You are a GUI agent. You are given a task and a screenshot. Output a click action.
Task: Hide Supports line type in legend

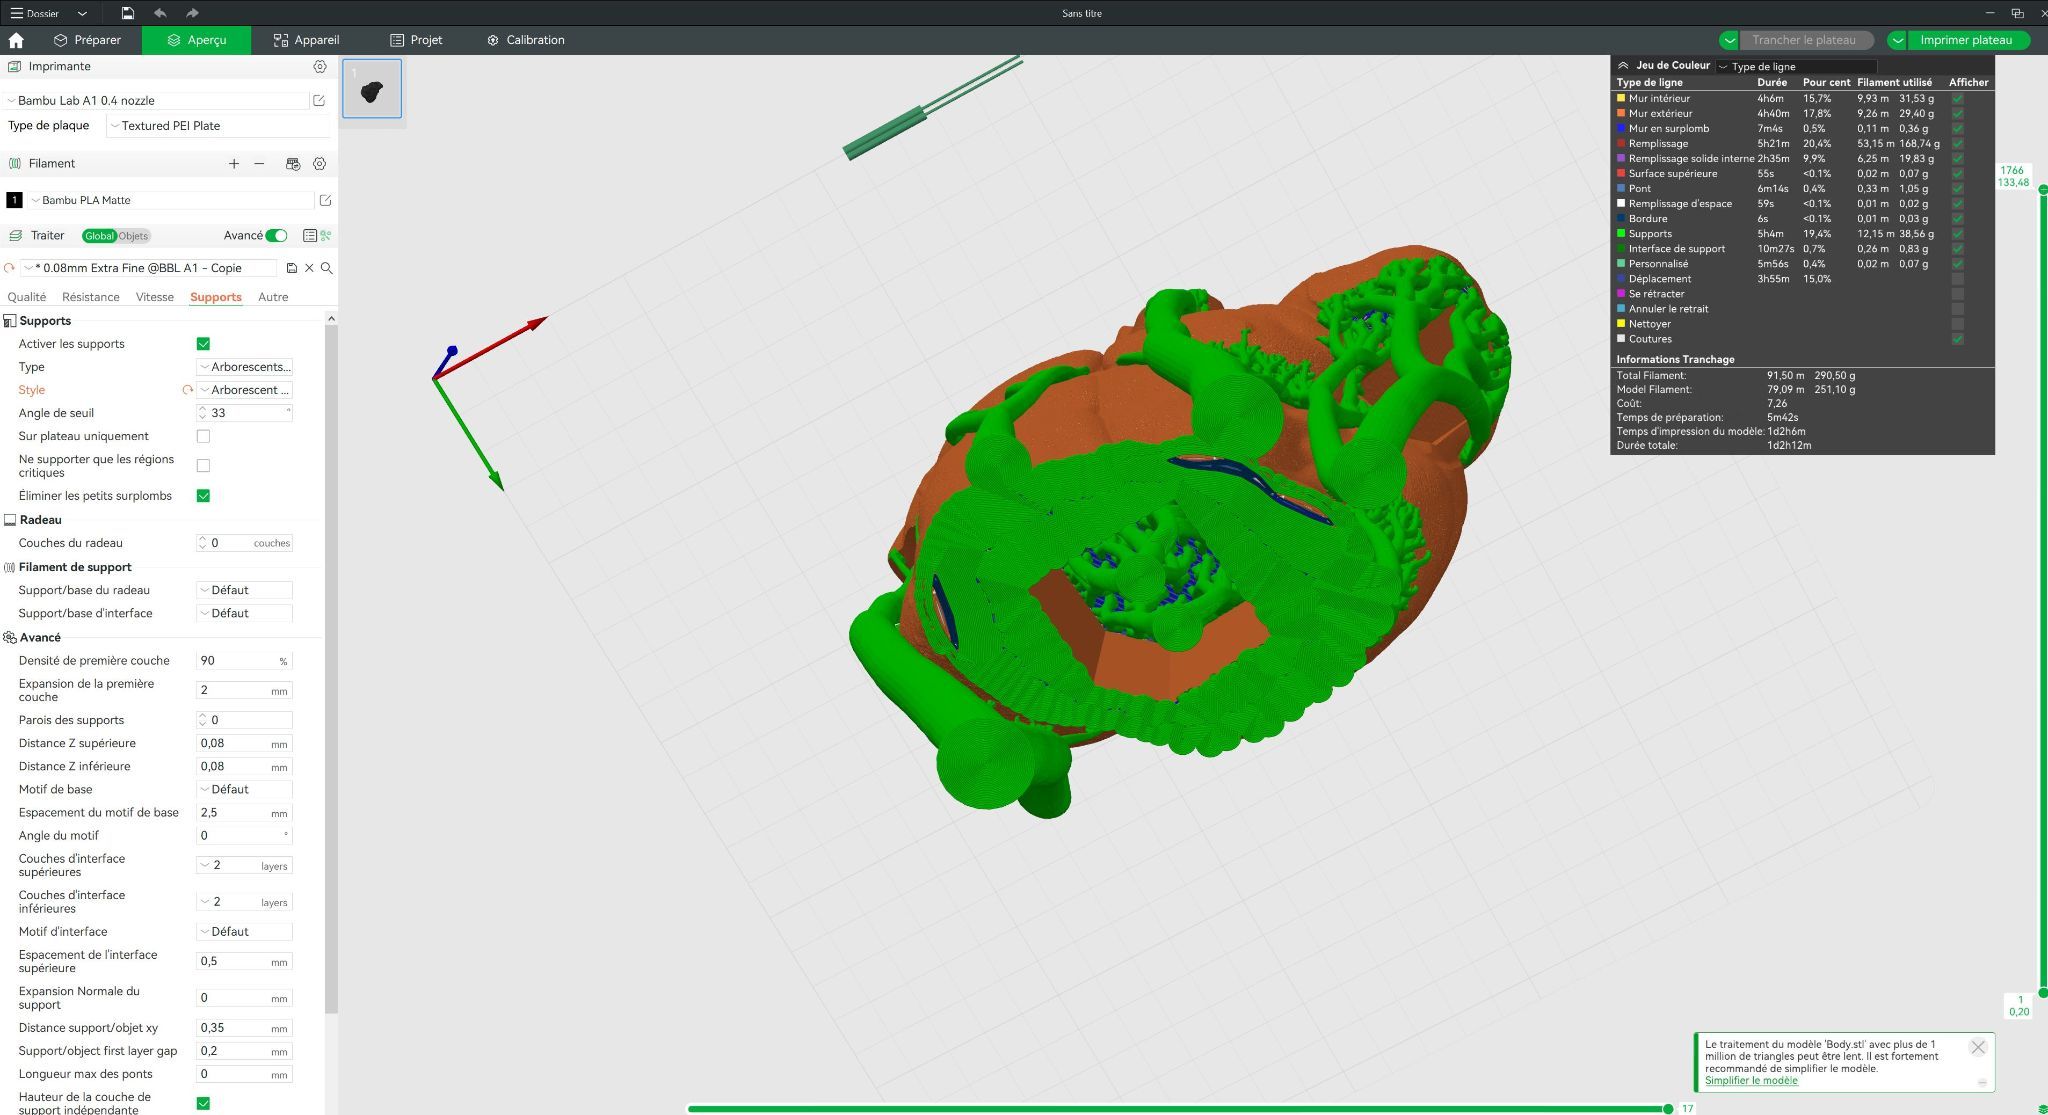[x=1957, y=234]
